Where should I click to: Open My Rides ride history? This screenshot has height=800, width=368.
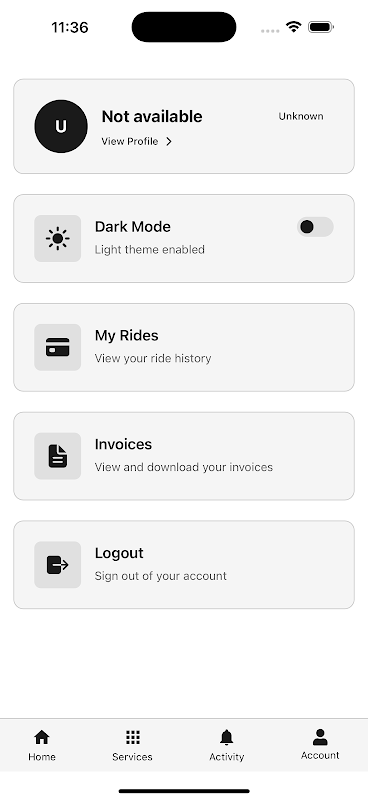184,347
